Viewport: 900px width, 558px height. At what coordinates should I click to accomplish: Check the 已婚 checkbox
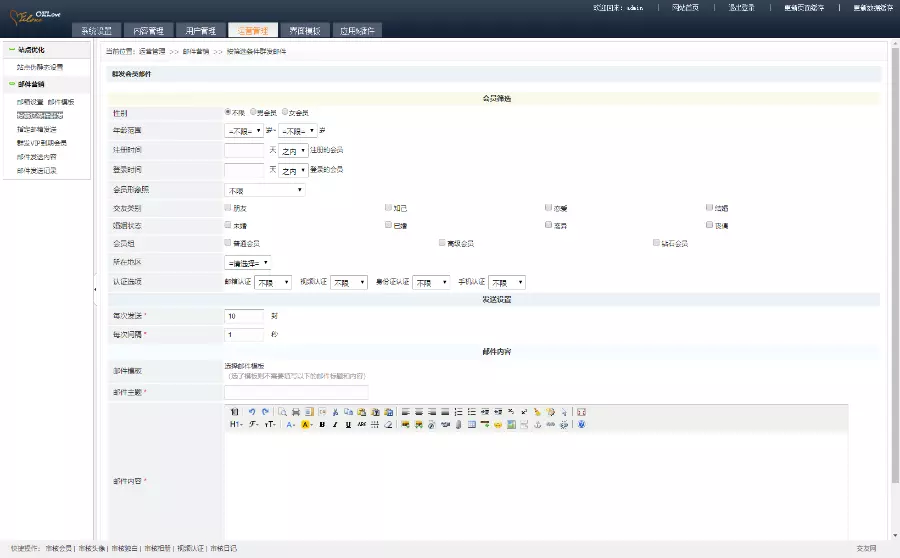389,225
